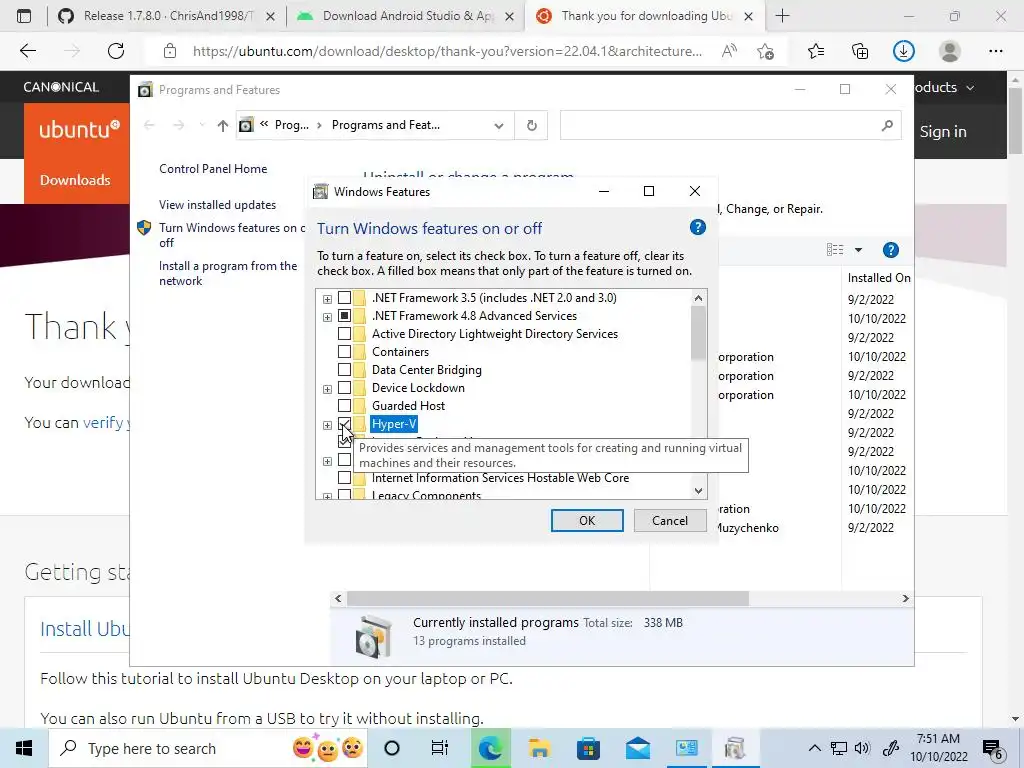Reload the Ubuntu page in Edge
This screenshot has height=768, width=1024.
(116, 51)
